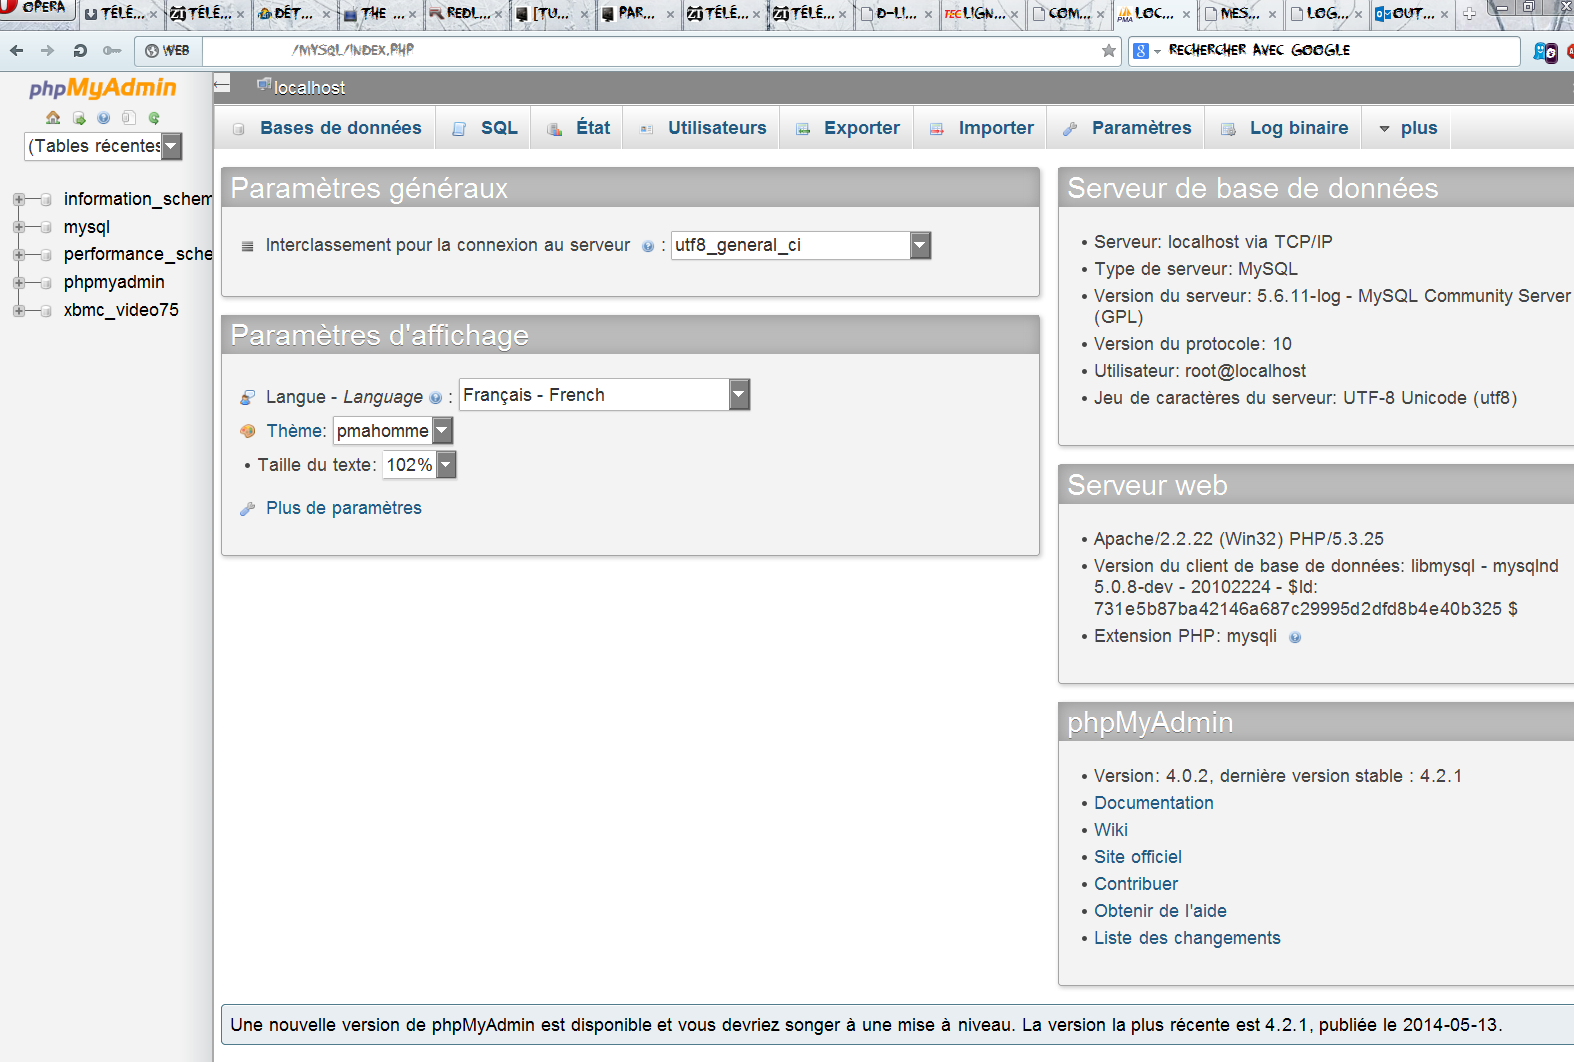
Task: Click the phpMyAdmin logo
Action: tap(102, 88)
